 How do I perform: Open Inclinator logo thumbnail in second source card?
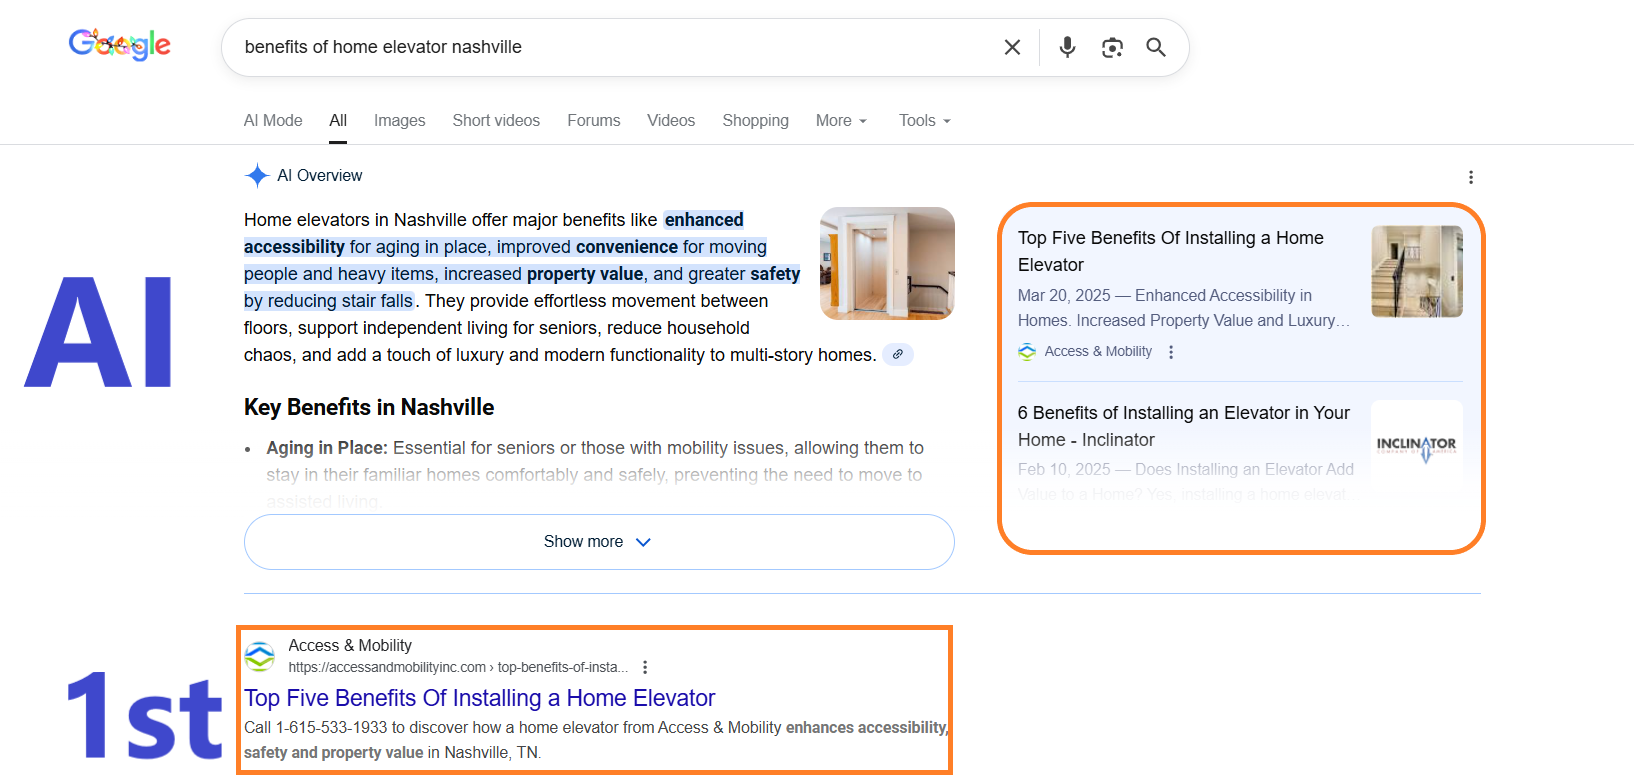(x=1417, y=446)
